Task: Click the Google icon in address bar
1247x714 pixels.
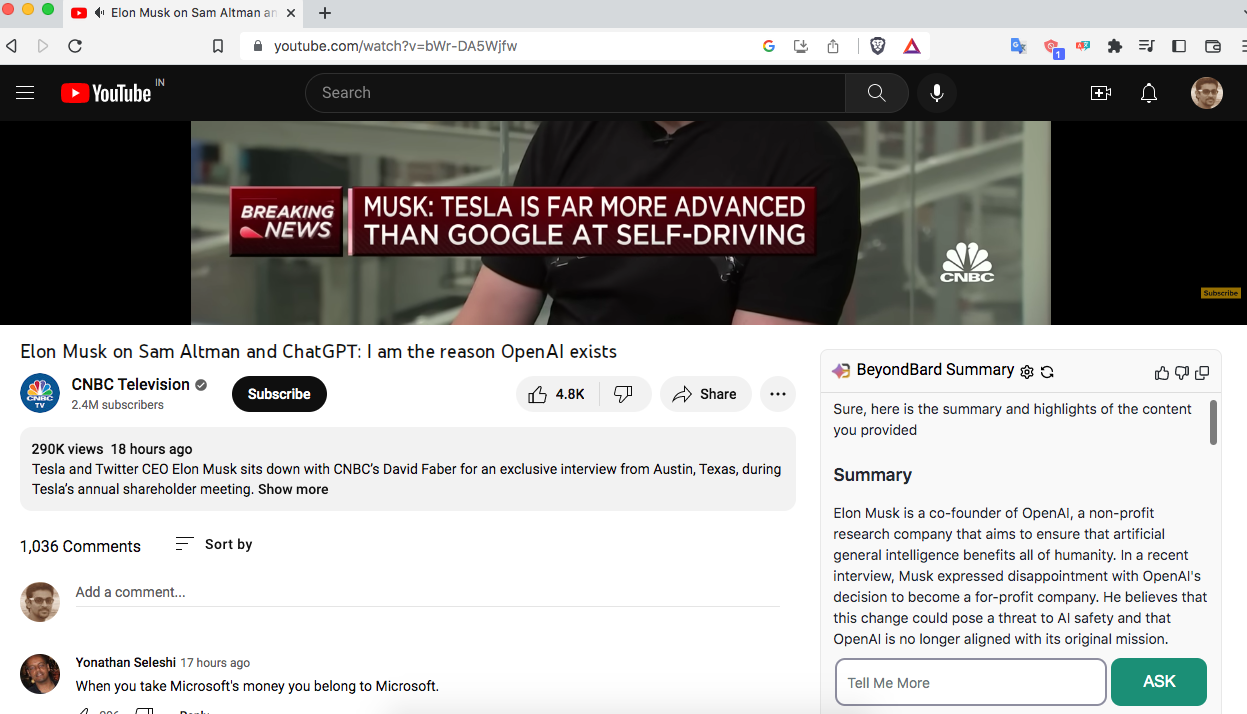Action: (x=769, y=46)
